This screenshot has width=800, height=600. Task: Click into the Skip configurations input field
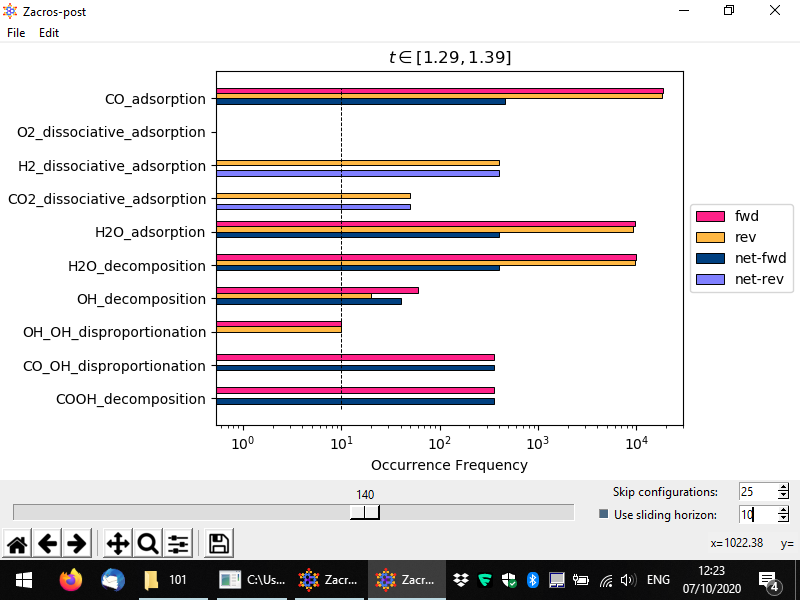[755, 492]
